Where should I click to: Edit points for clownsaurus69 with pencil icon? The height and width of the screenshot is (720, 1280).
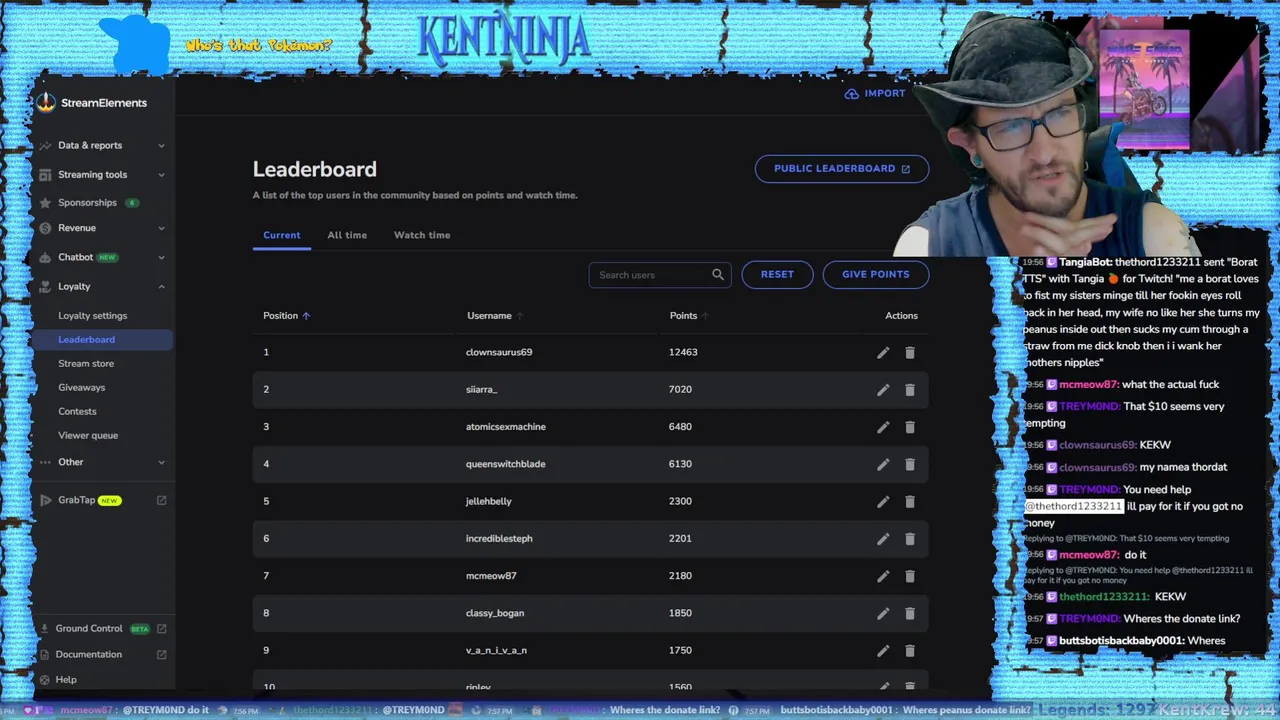coord(883,353)
